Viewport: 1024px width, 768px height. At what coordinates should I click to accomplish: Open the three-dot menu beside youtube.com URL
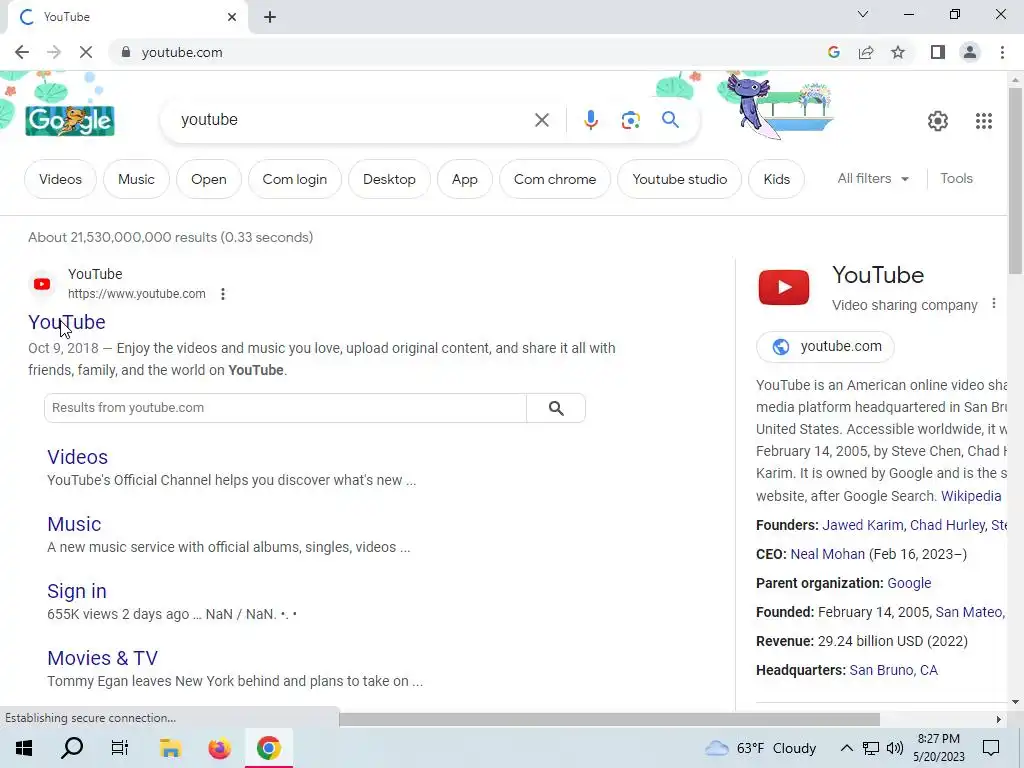click(x=223, y=294)
